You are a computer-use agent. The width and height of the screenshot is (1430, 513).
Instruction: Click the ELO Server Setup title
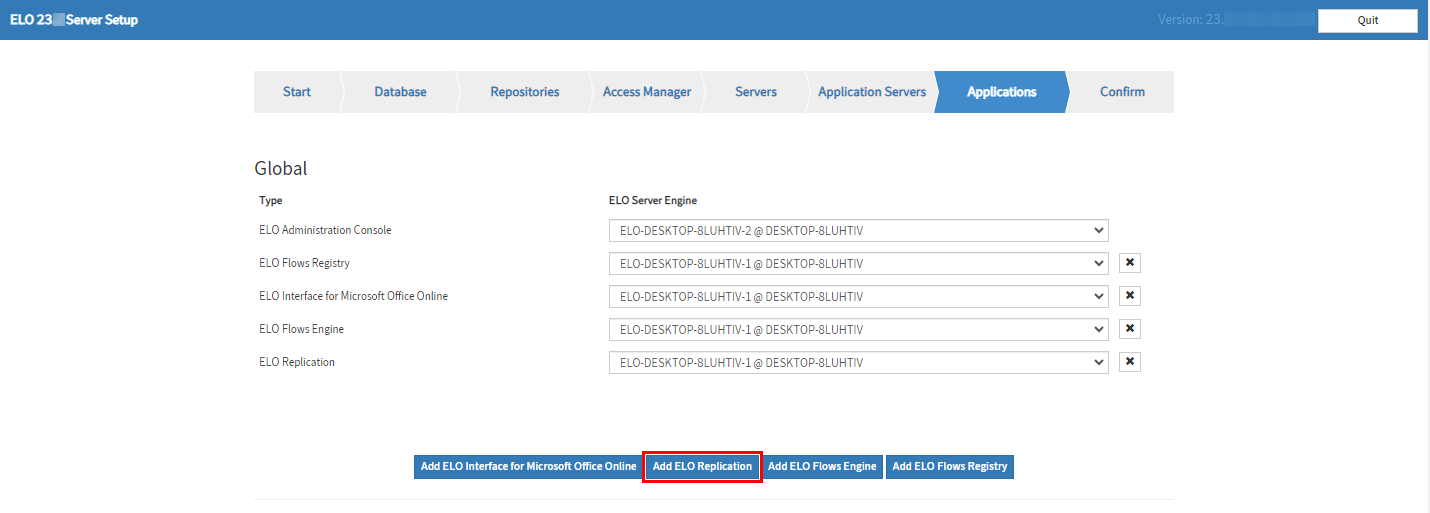tap(74, 20)
